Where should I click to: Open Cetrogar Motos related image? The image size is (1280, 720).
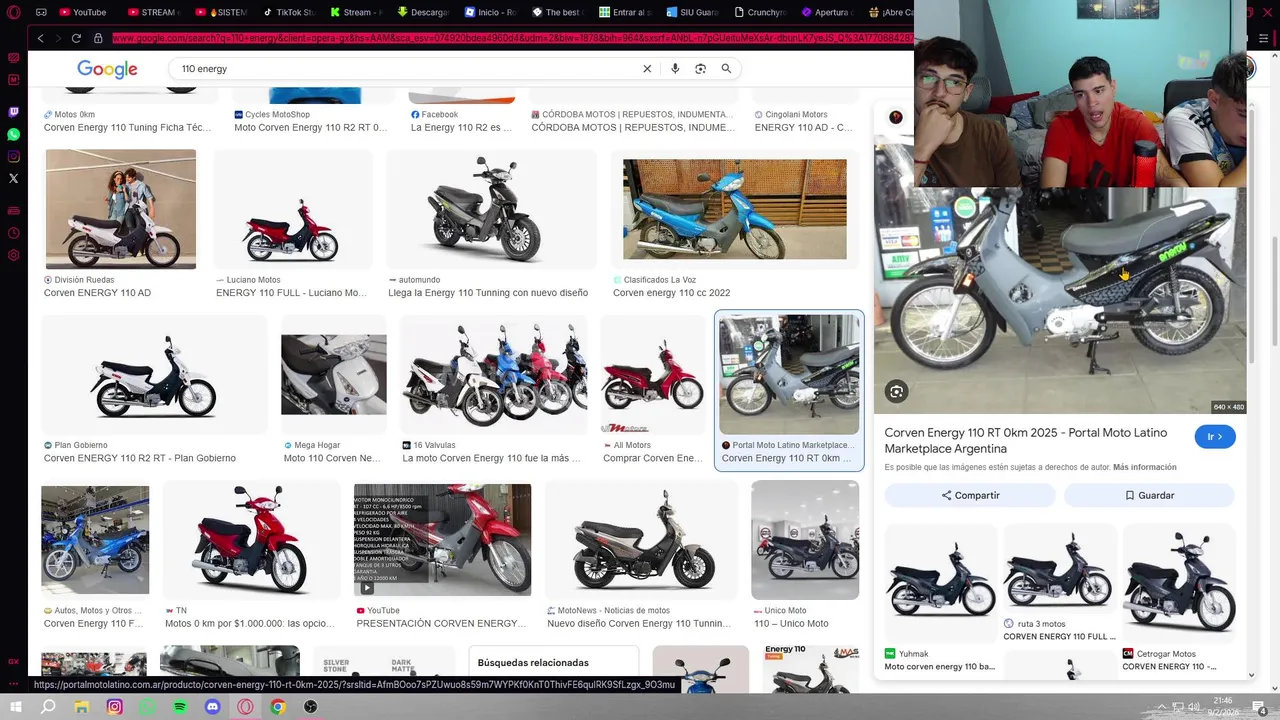click(x=1179, y=584)
